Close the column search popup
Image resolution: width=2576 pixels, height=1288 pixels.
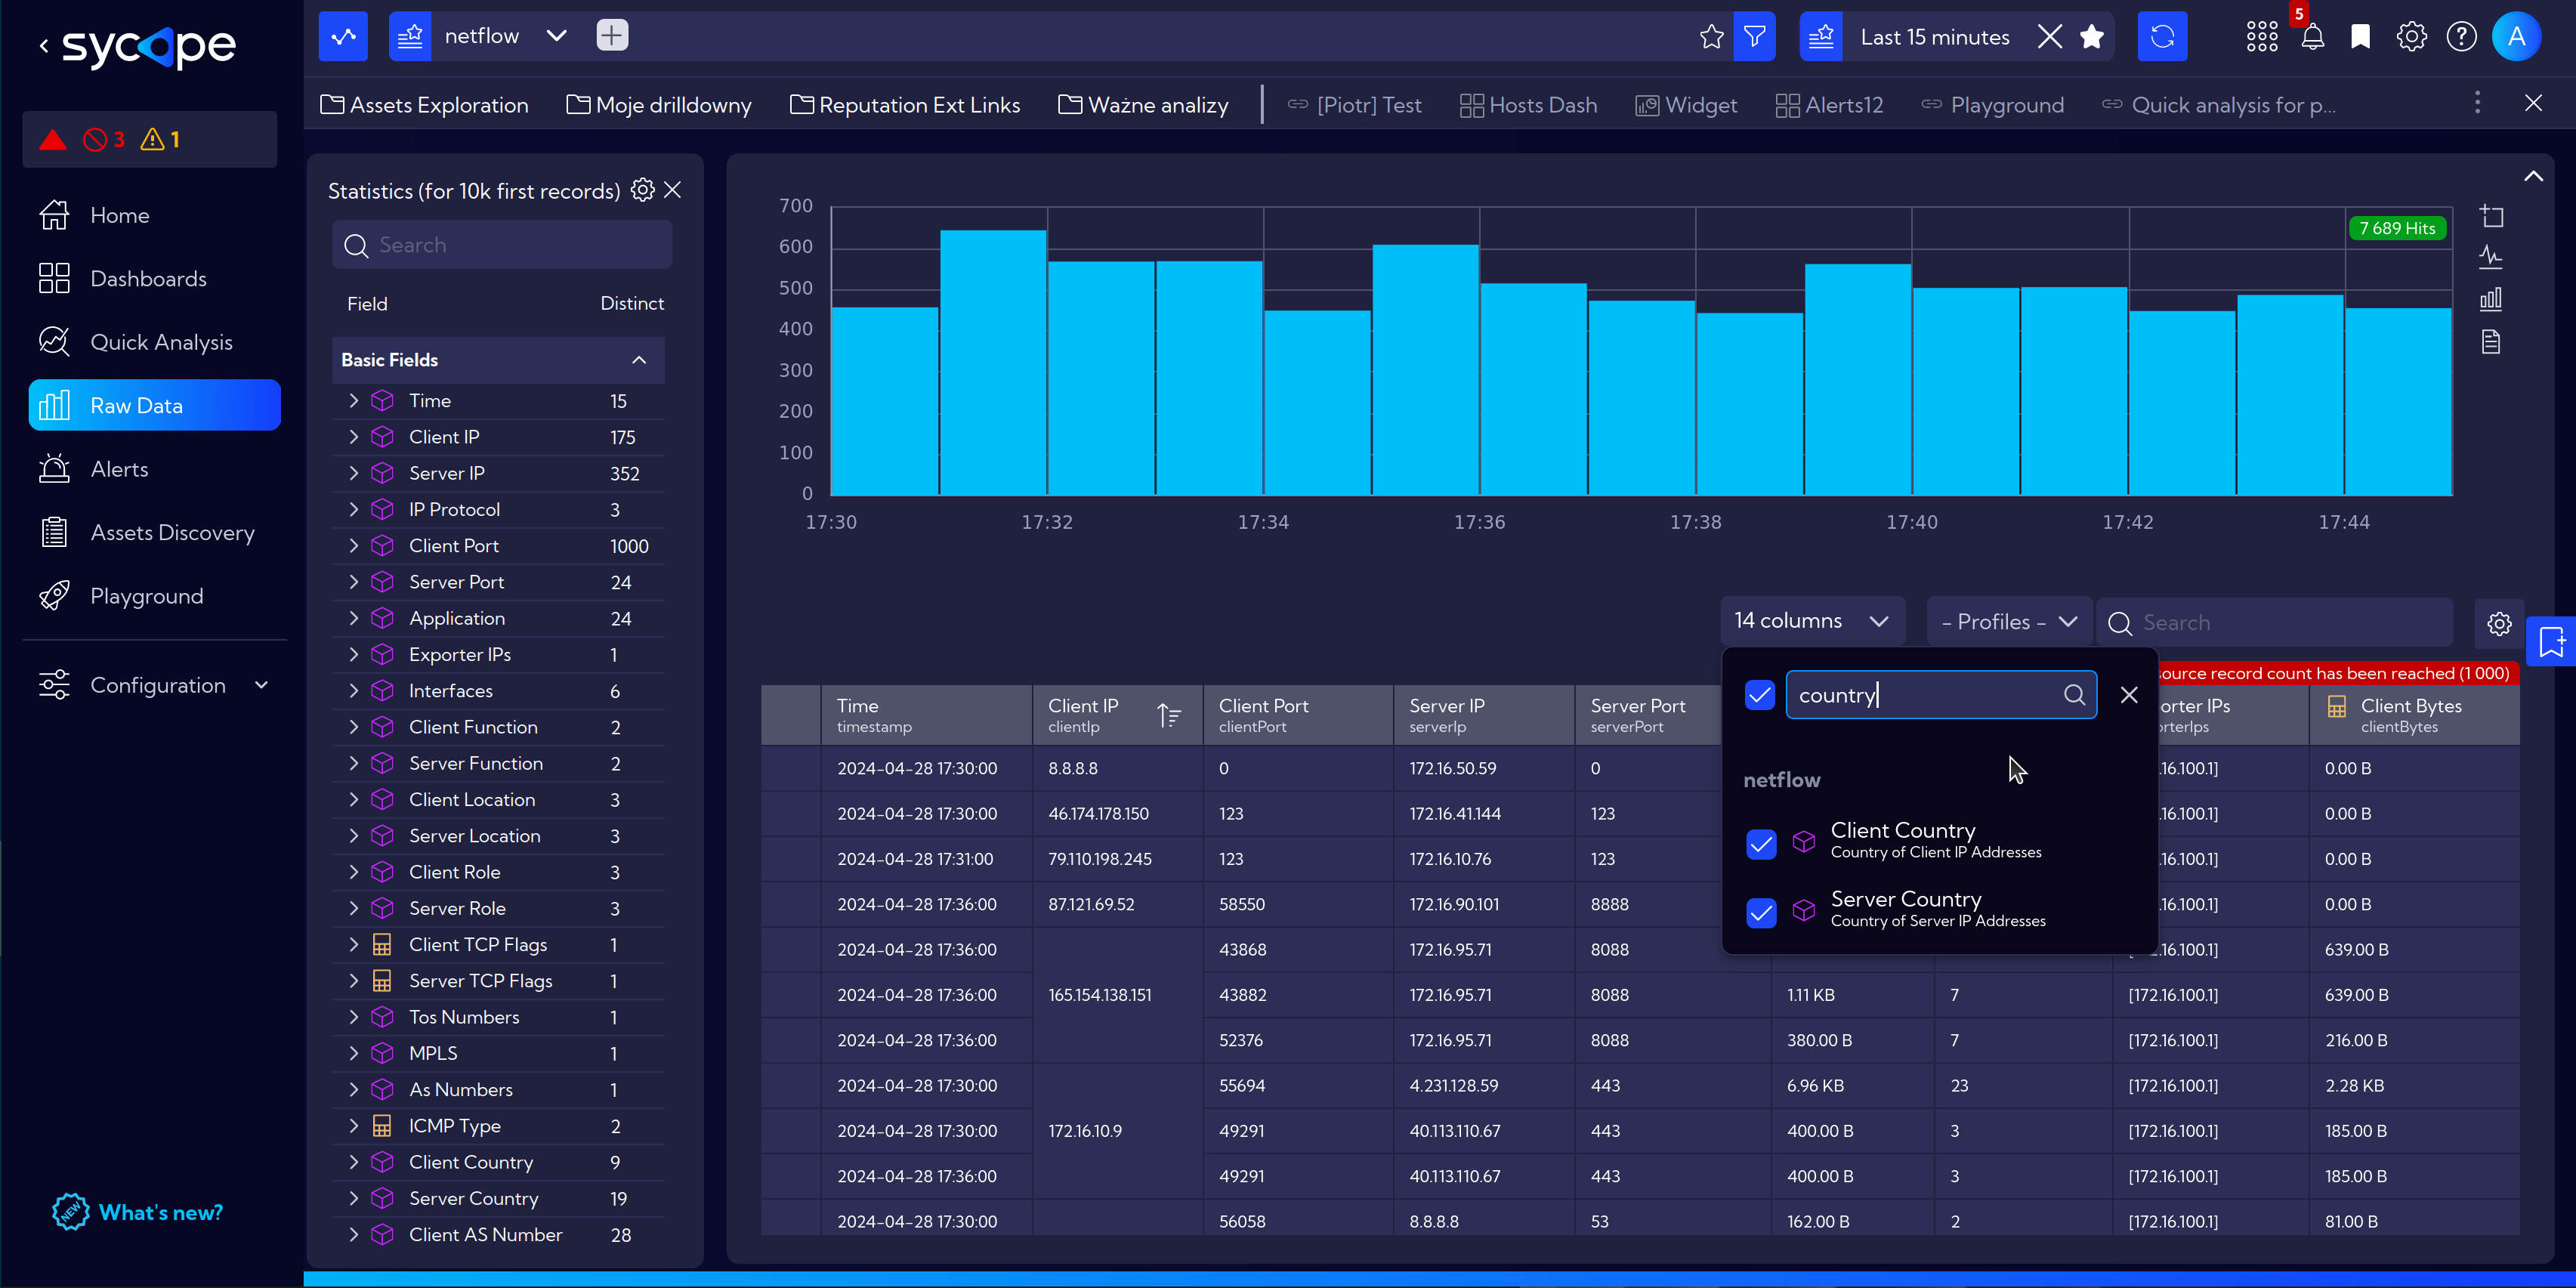2129,695
